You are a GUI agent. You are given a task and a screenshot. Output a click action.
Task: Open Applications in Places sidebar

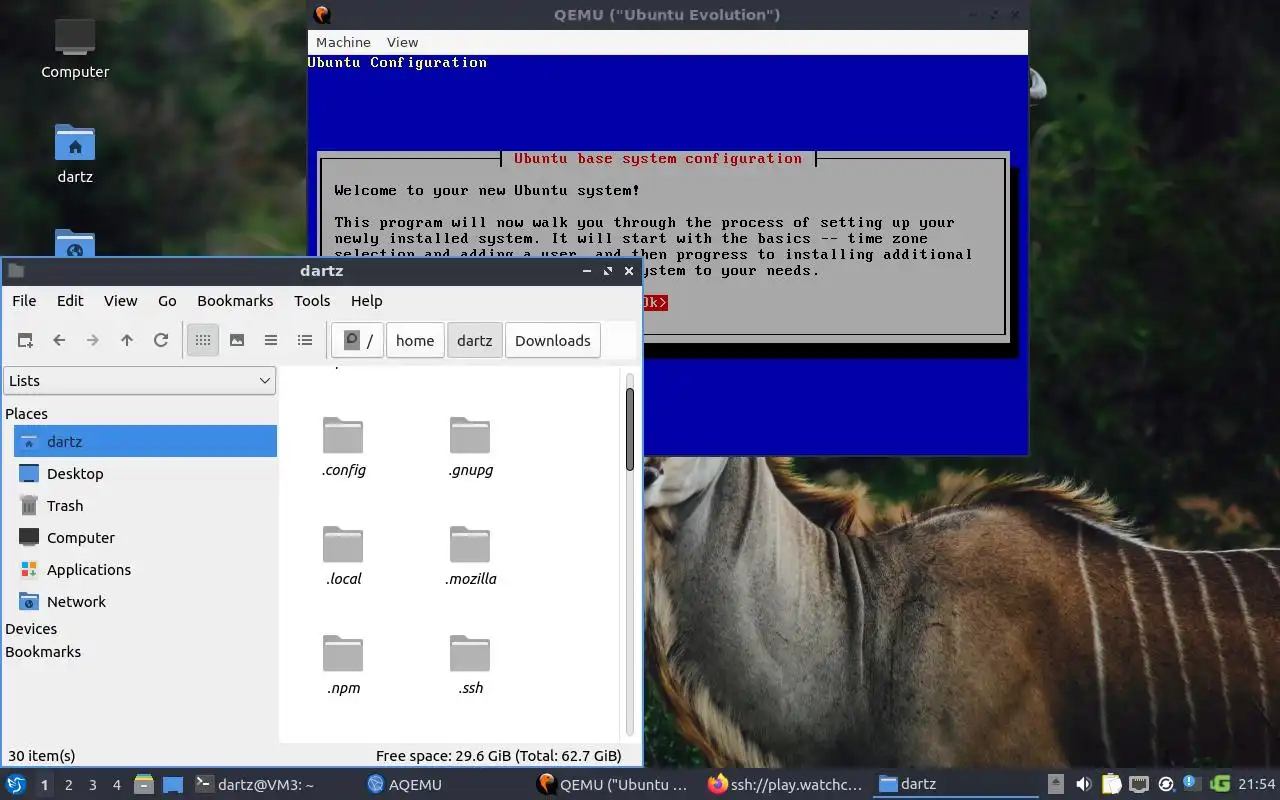point(145,569)
